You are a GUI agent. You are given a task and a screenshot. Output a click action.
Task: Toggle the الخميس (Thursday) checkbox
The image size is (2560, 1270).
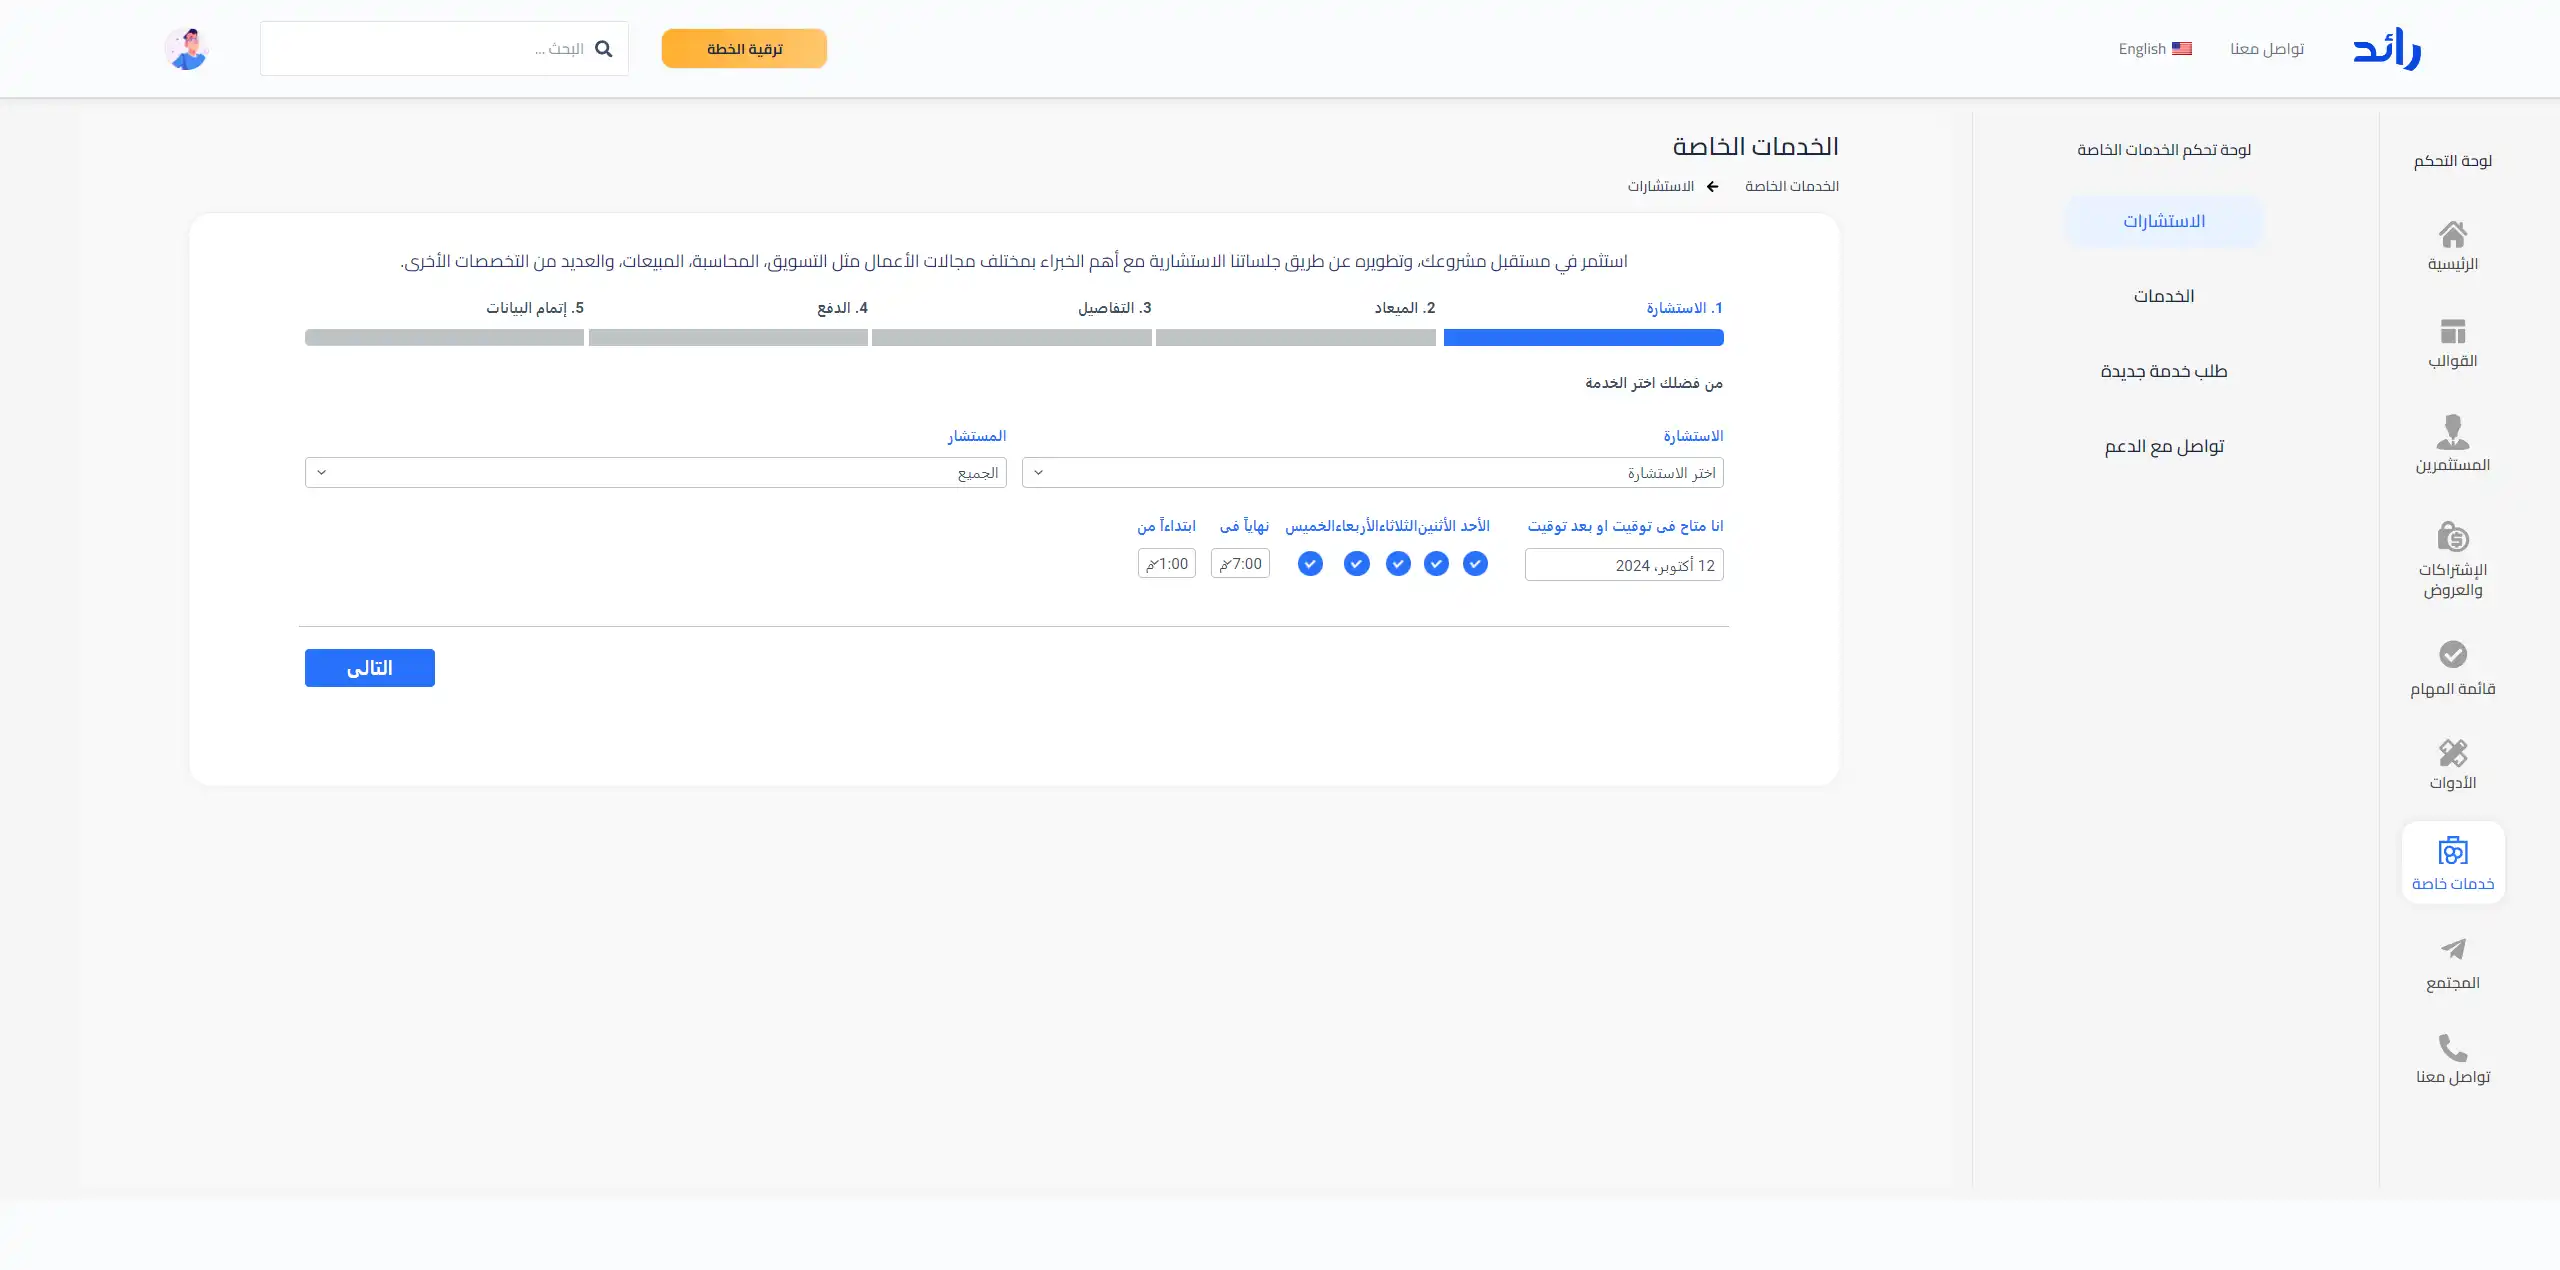tap(1310, 564)
